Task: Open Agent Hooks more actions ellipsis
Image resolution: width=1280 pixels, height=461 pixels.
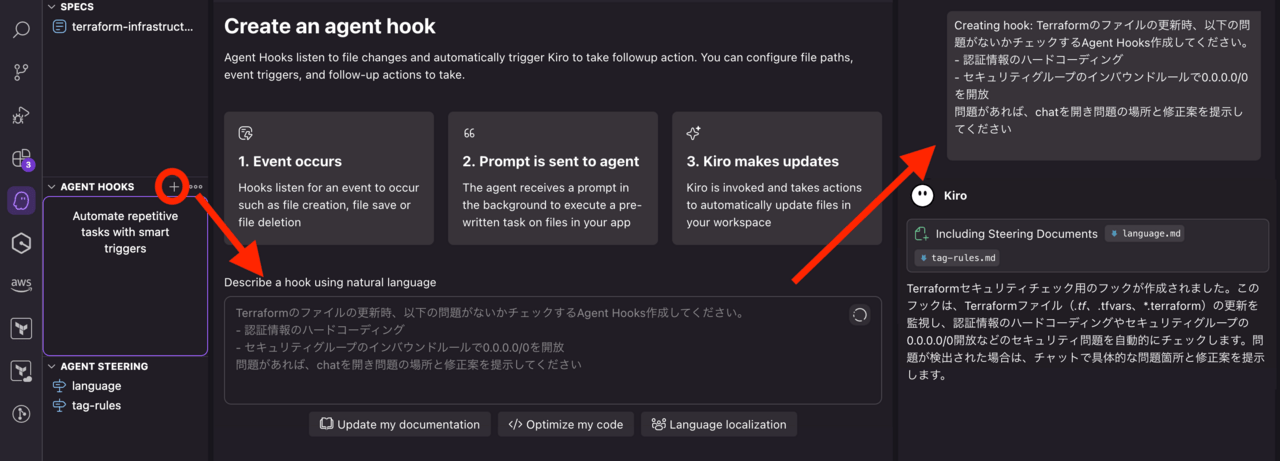Action: coord(196,186)
